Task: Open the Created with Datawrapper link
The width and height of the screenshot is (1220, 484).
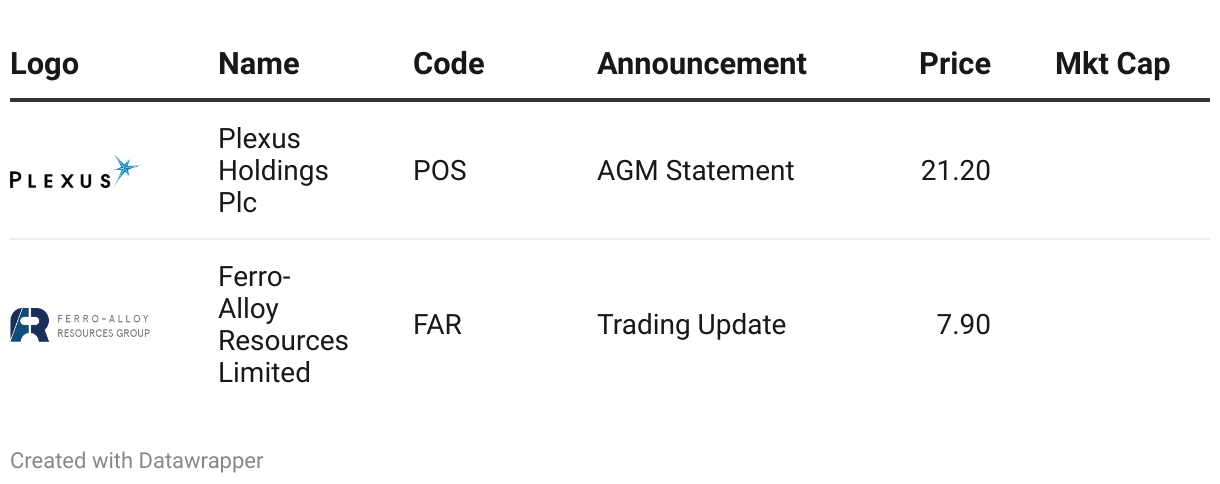Action: coord(136,461)
